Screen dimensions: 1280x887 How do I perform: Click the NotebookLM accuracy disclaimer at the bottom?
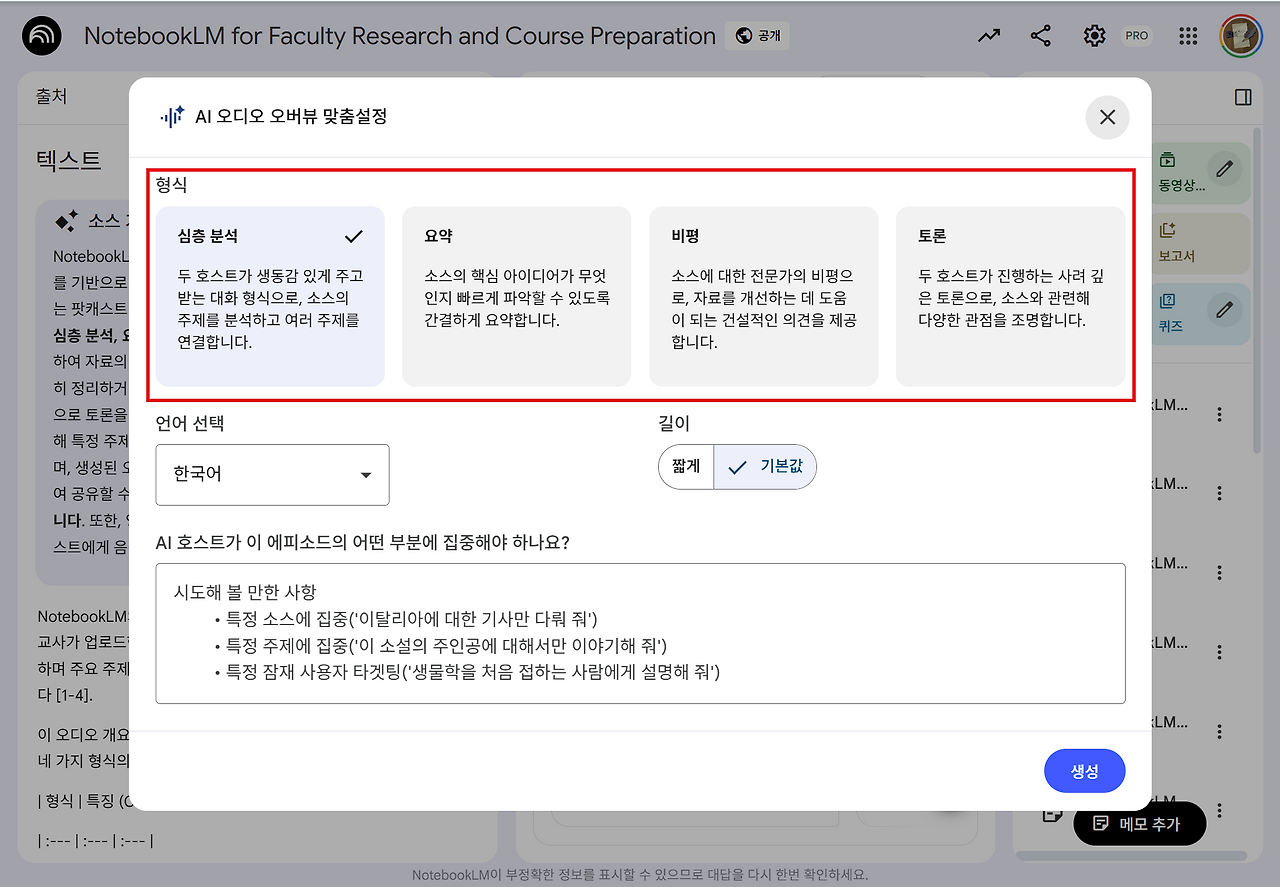(x=640, y=875)
